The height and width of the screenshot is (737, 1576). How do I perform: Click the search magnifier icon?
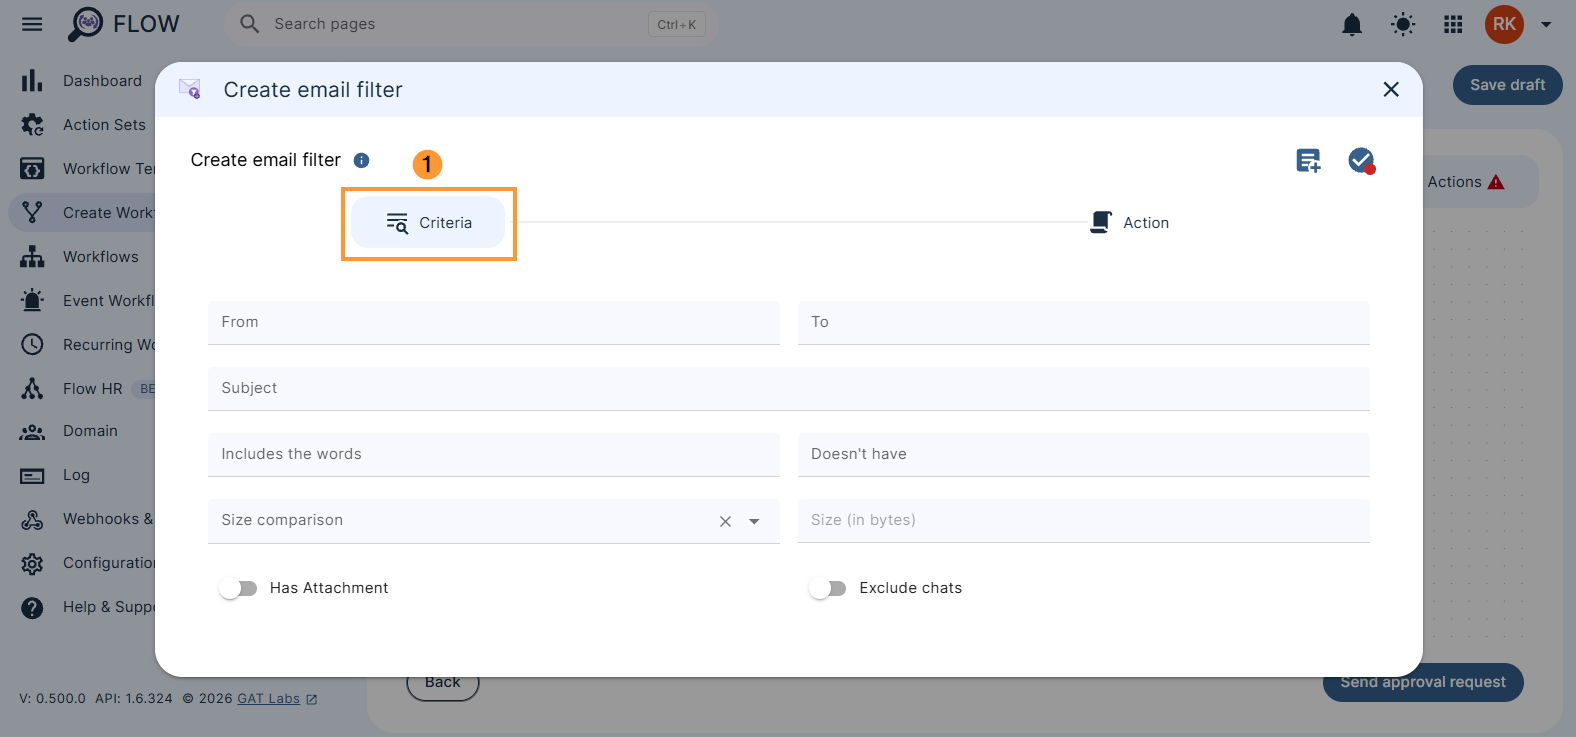(250, 24)
